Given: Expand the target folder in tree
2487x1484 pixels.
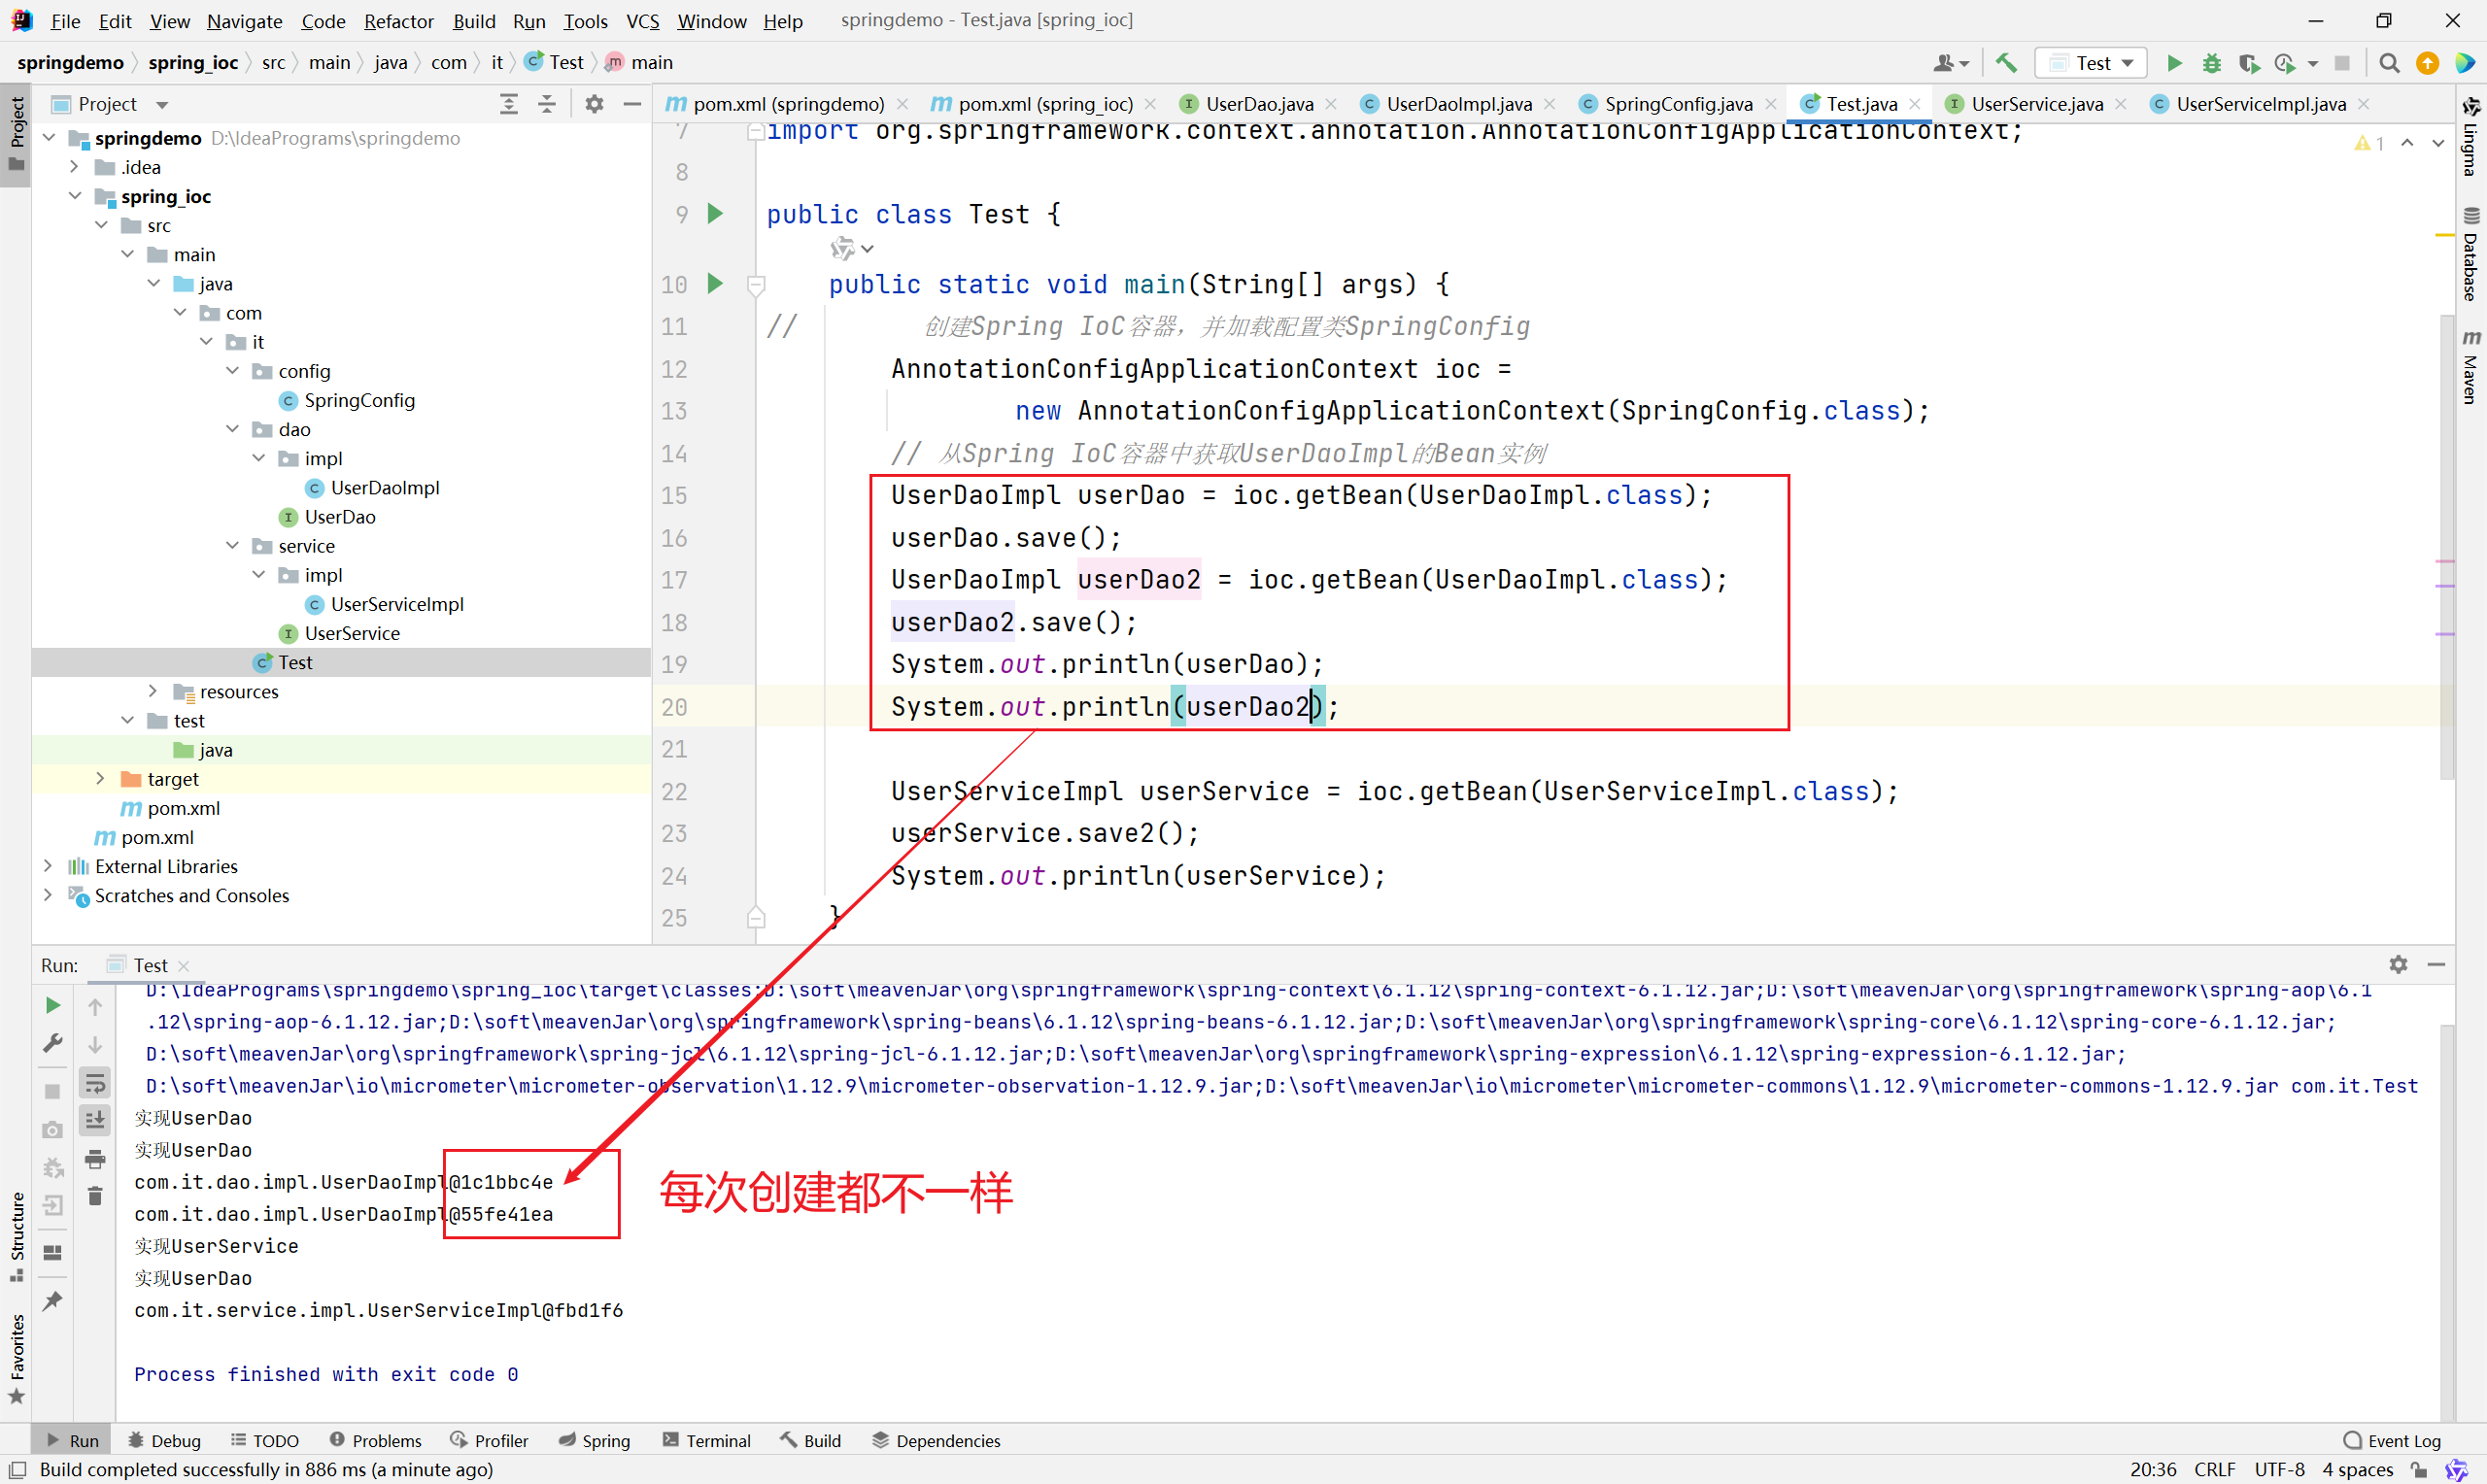Looking at the screenshot, I should pyautogui.click(x=100, y=779).
